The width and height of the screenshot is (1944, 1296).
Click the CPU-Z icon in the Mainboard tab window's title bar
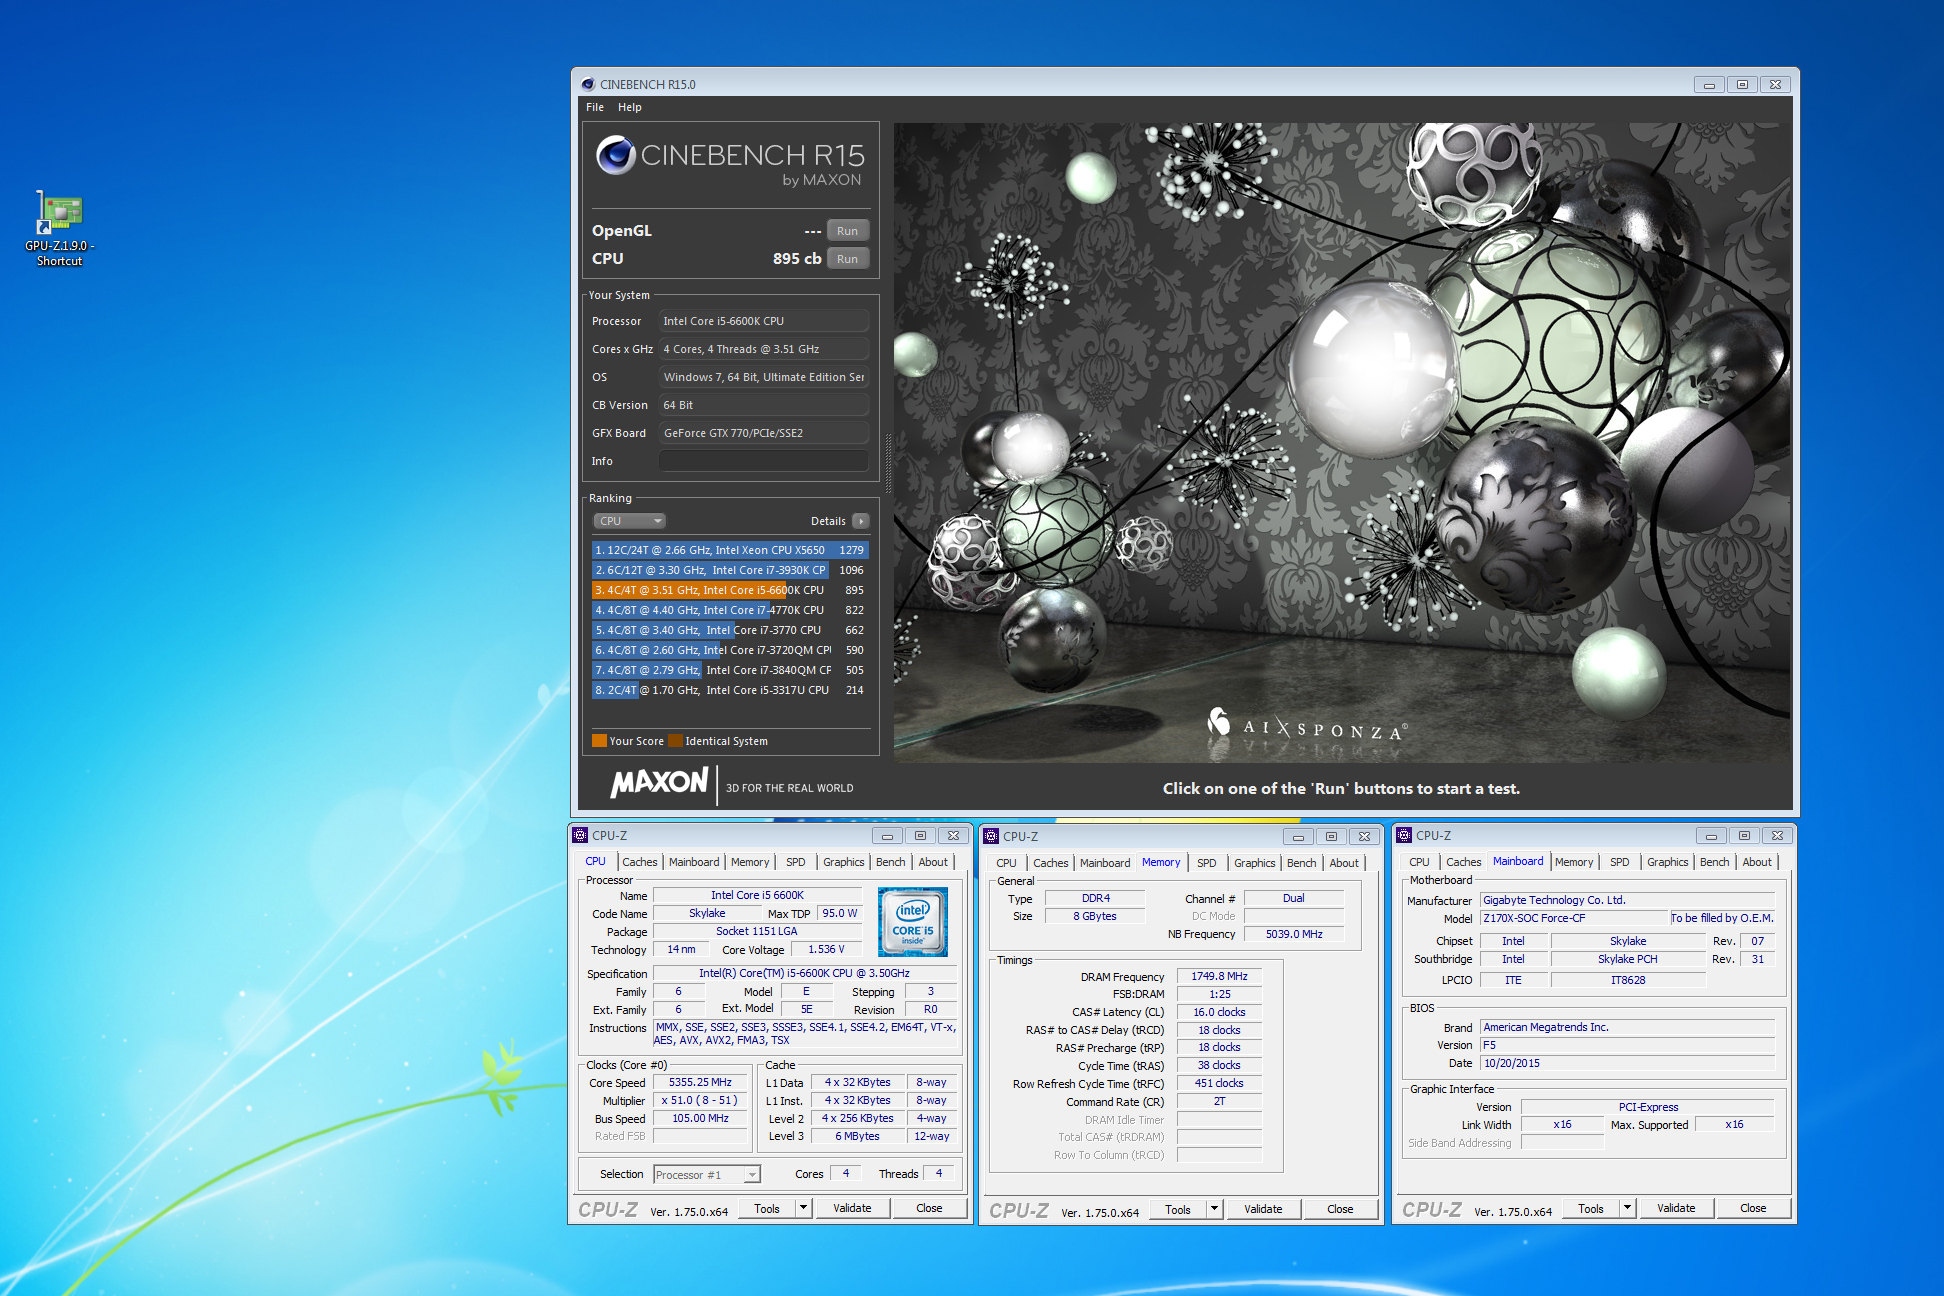click(x=1404, y=835)
